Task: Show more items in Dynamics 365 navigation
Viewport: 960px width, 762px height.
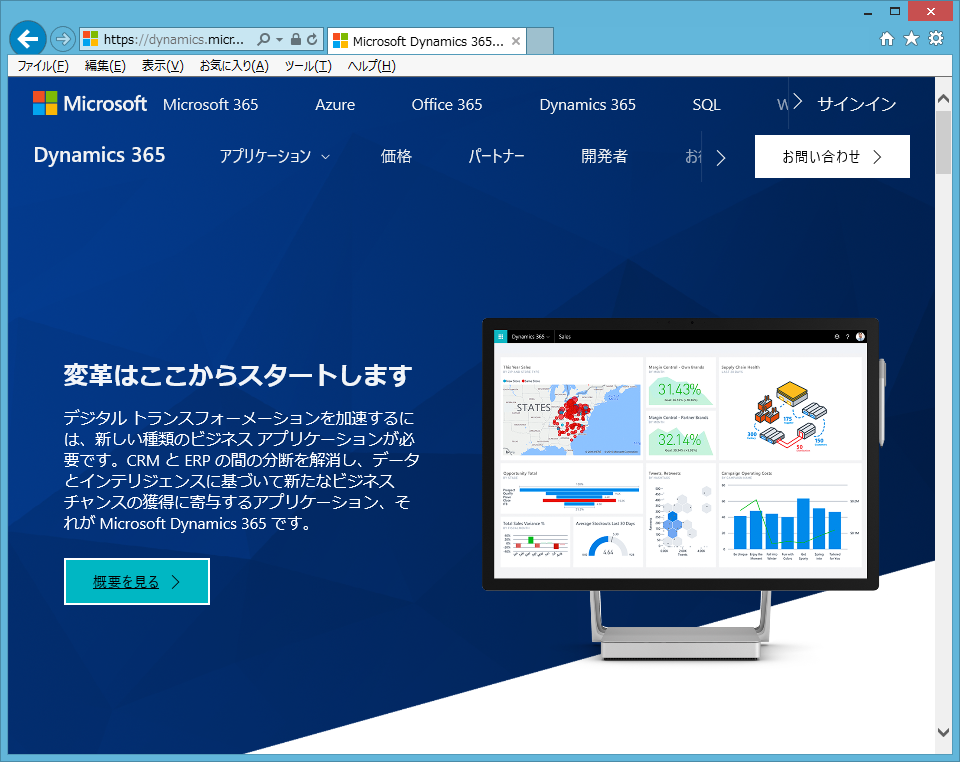Action: (x=721, y=158)
